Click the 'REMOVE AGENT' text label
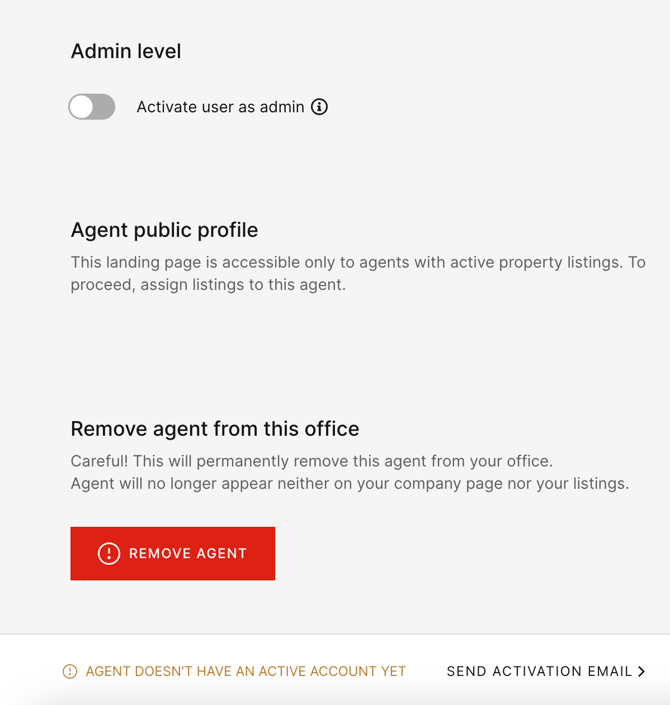Image resolution: width=670 pixels, height=705 pixels. 188,553
